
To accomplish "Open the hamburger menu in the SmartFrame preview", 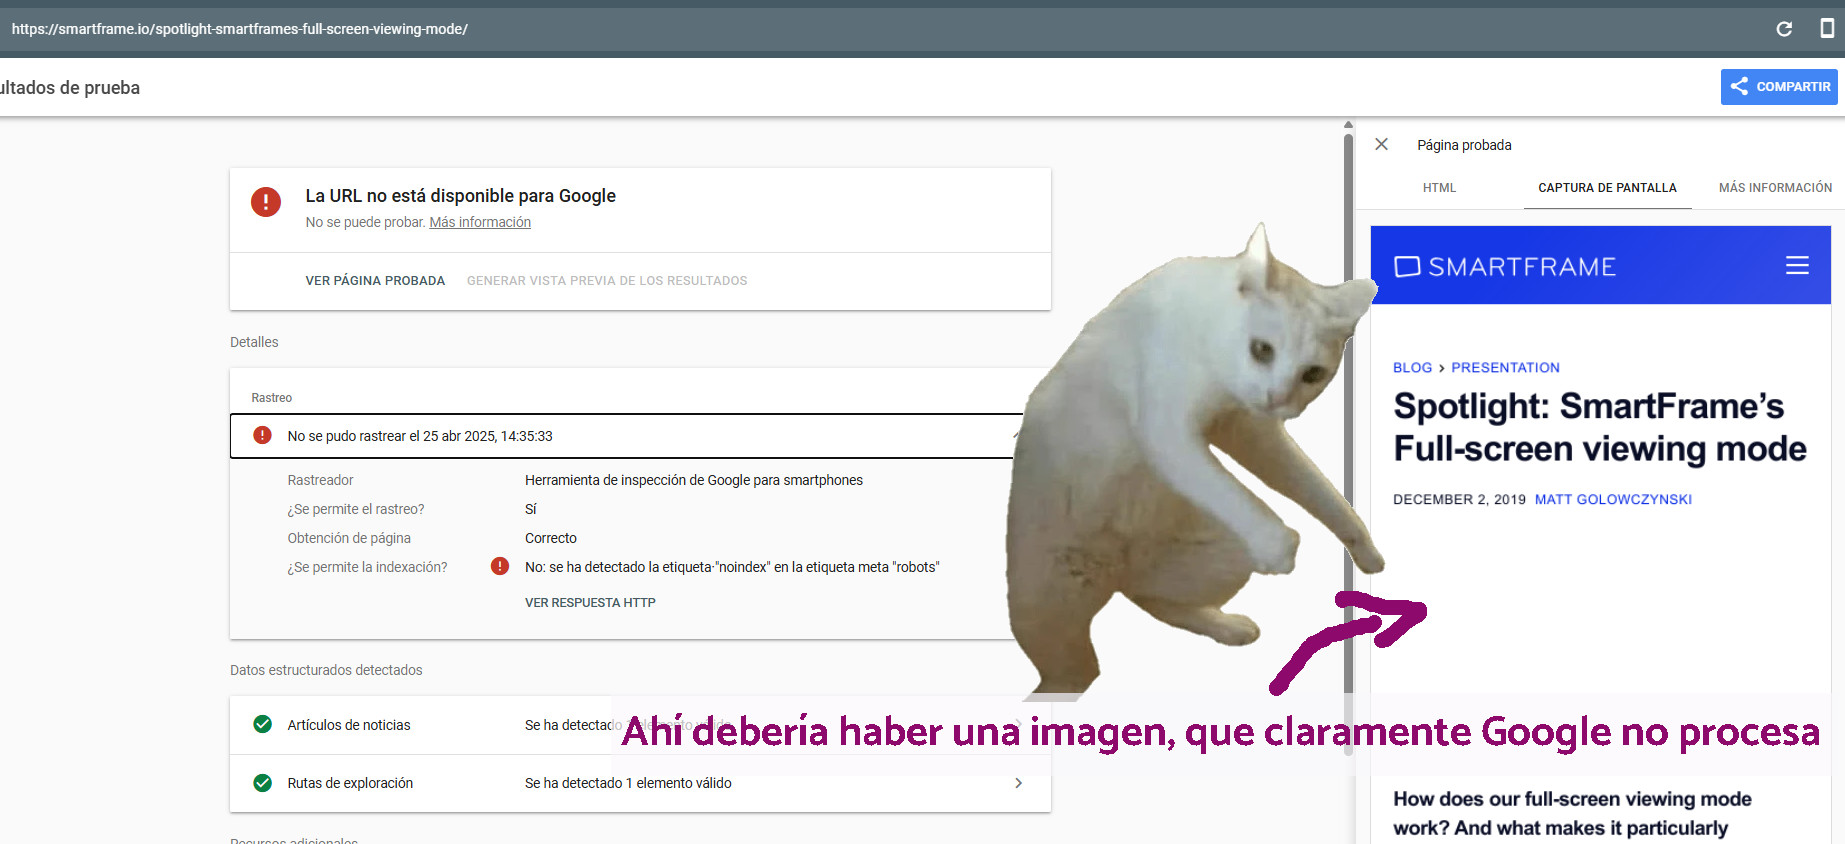I will [1797, 265].
